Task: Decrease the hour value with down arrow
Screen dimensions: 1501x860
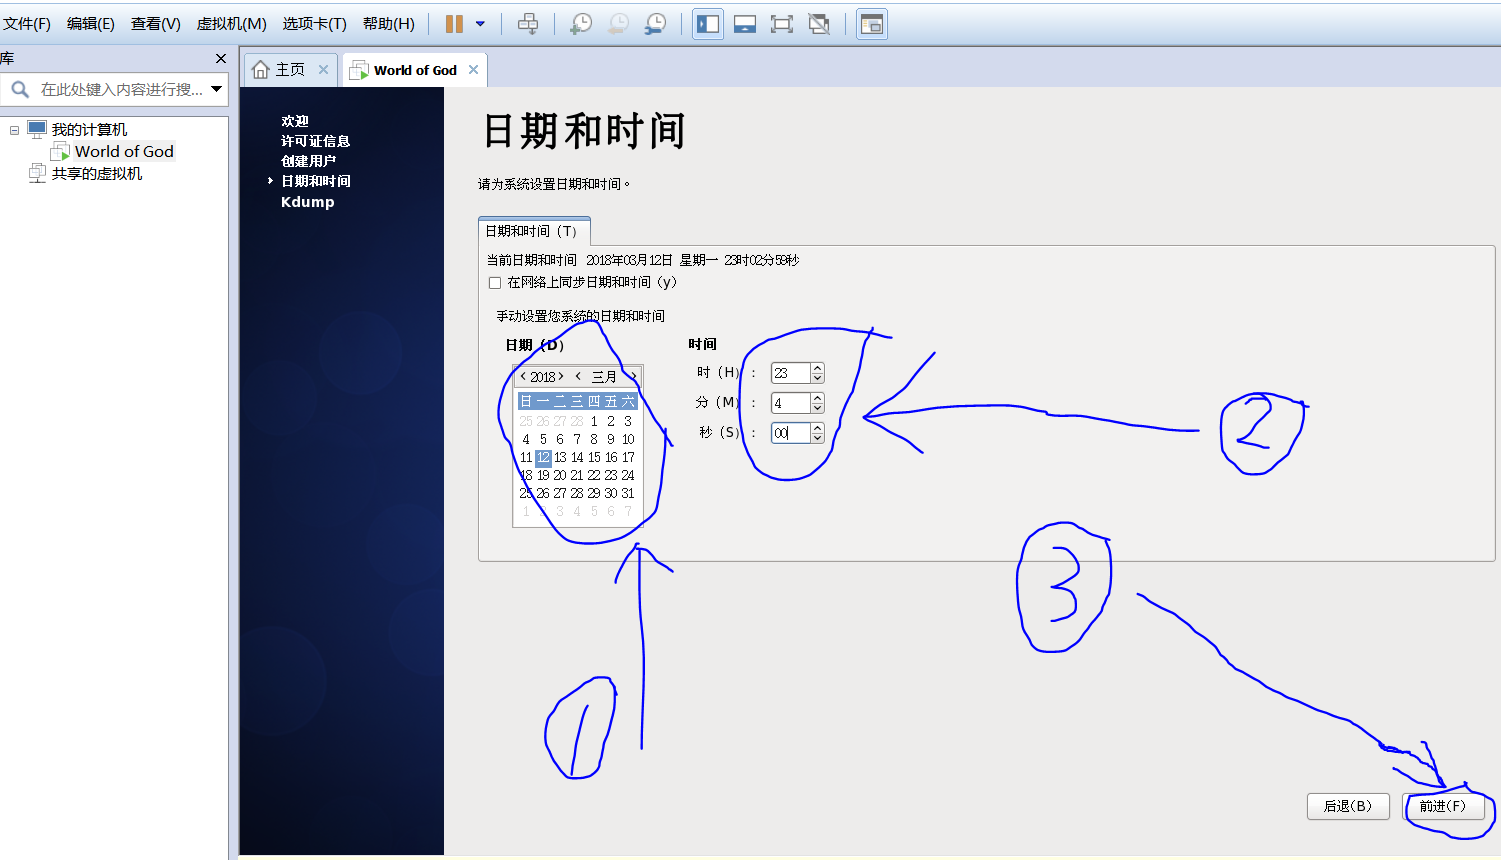Action: (817, 378)
